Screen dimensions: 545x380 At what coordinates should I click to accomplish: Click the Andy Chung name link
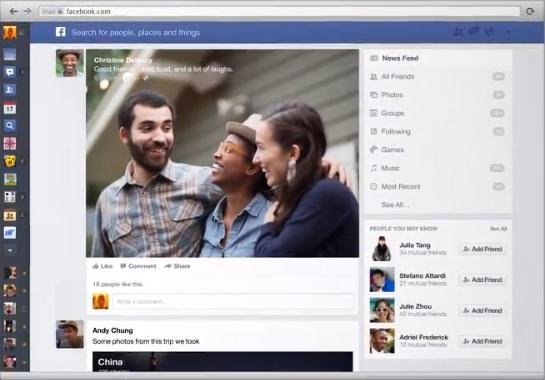point(113,331)
